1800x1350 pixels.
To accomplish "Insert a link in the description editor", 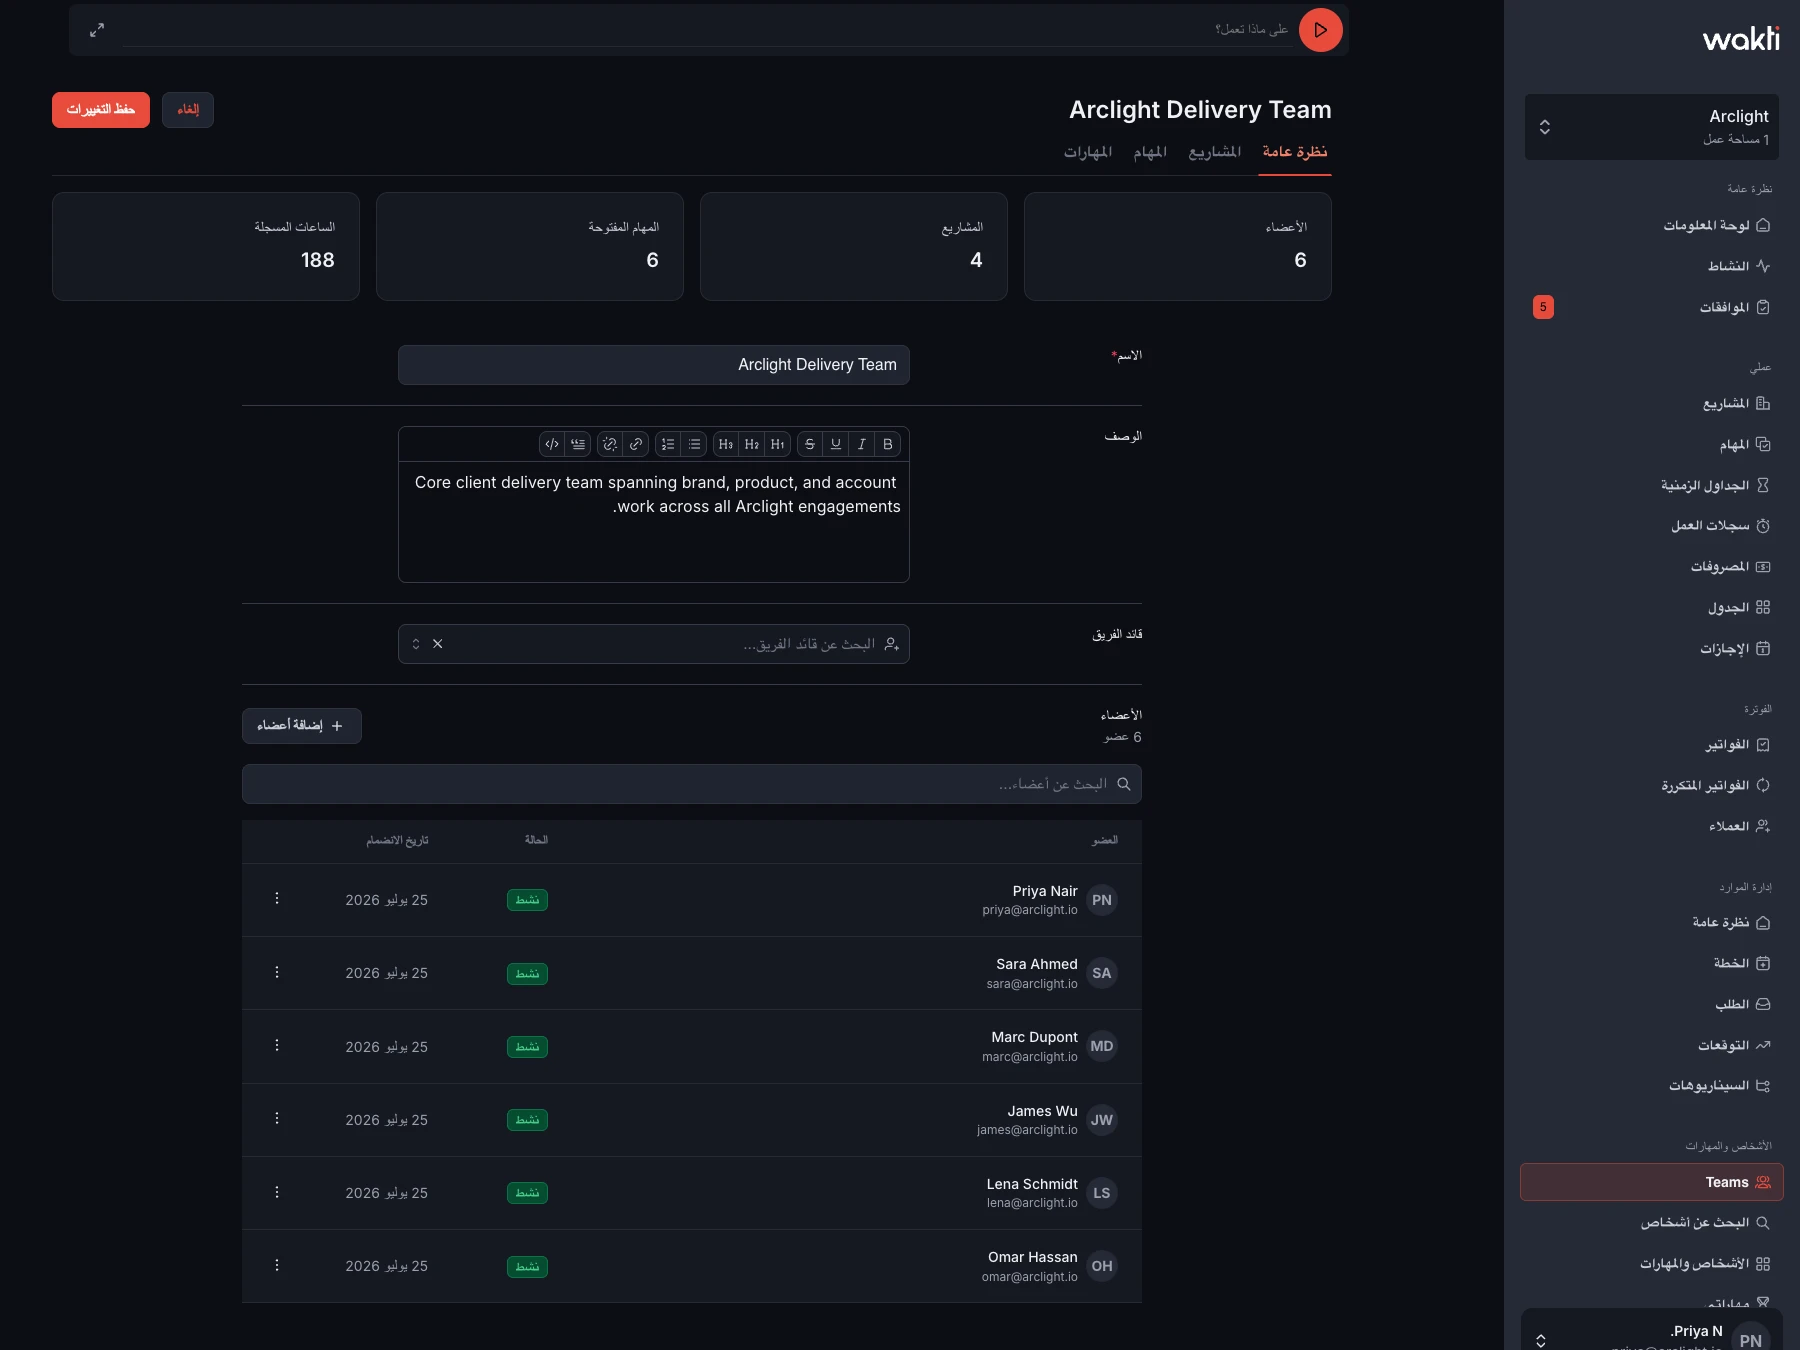I will (636, 444).
